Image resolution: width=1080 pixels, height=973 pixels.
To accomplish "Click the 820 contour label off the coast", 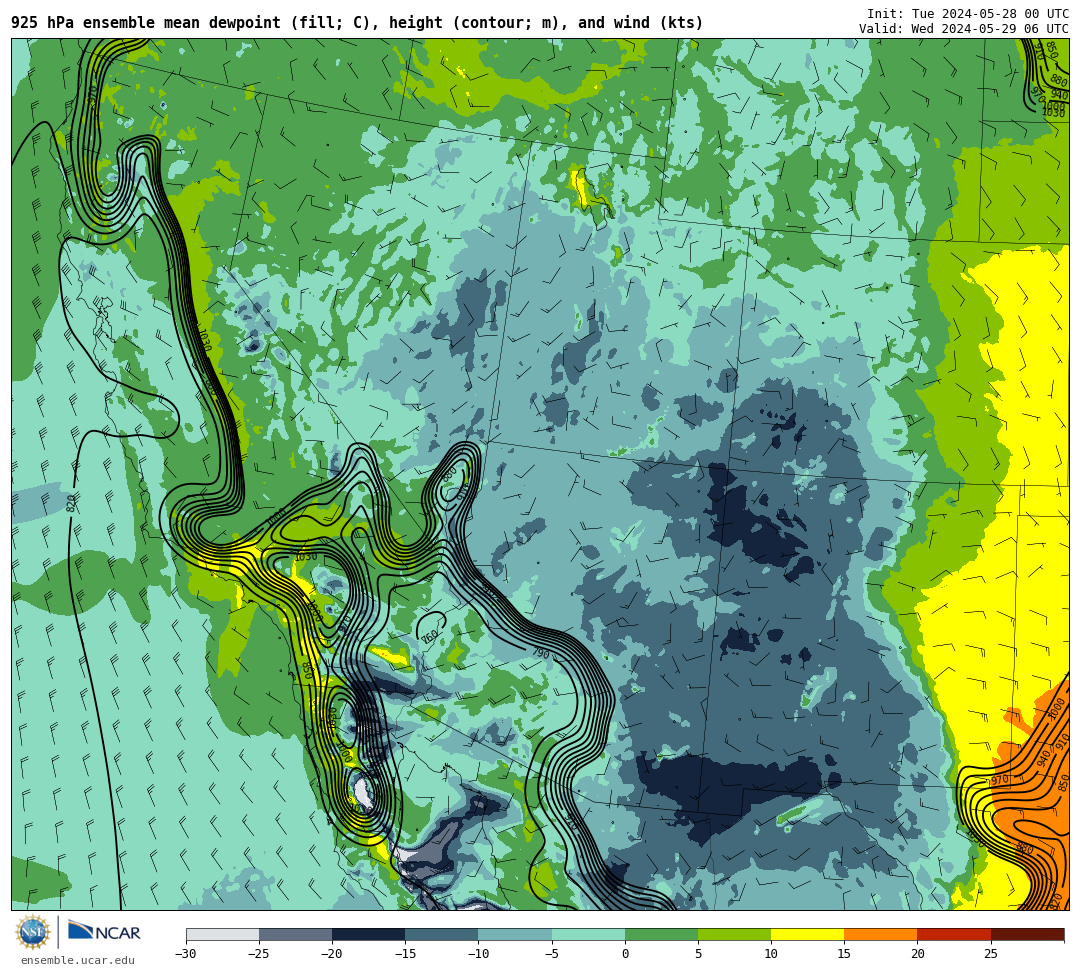I will coord(71,503).
